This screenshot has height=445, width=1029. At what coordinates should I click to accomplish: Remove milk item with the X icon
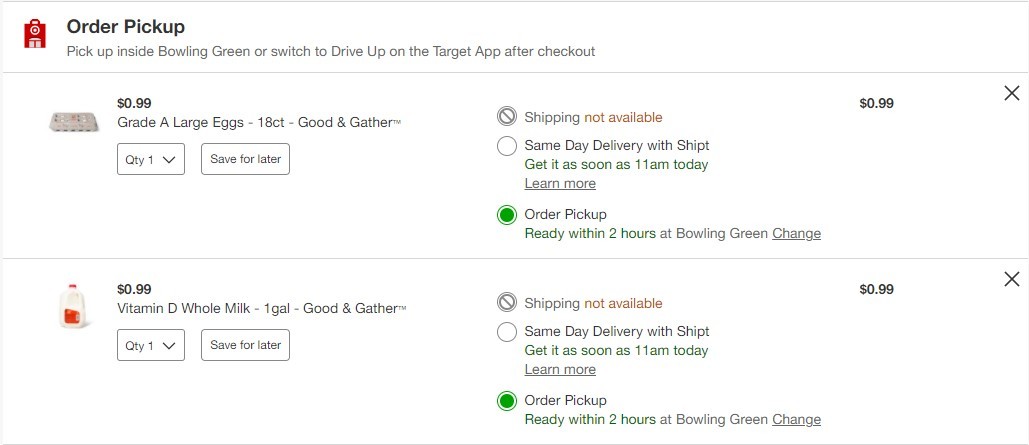coord(1012,280)
